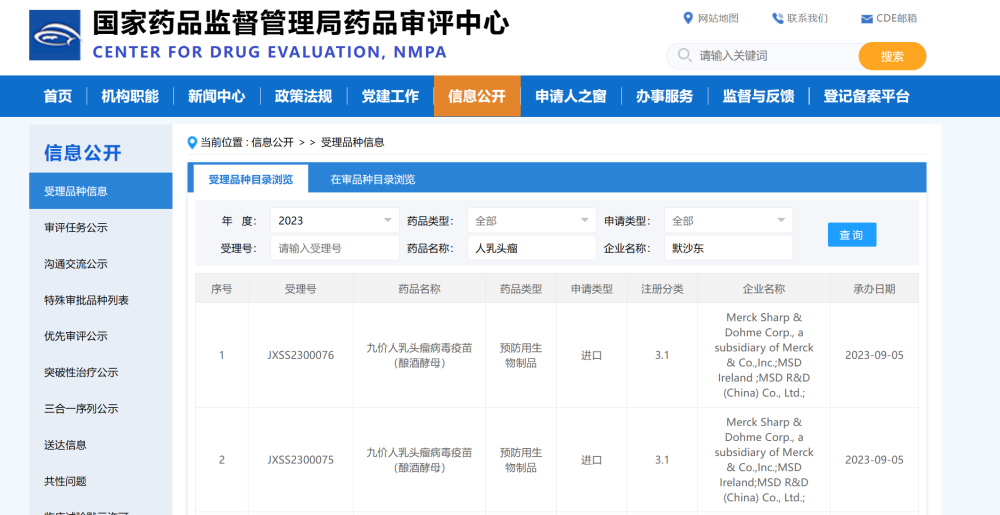Open 政策法规 navigation item
The height and width of the screenshot is (515, 1000).
coord(304,96)
